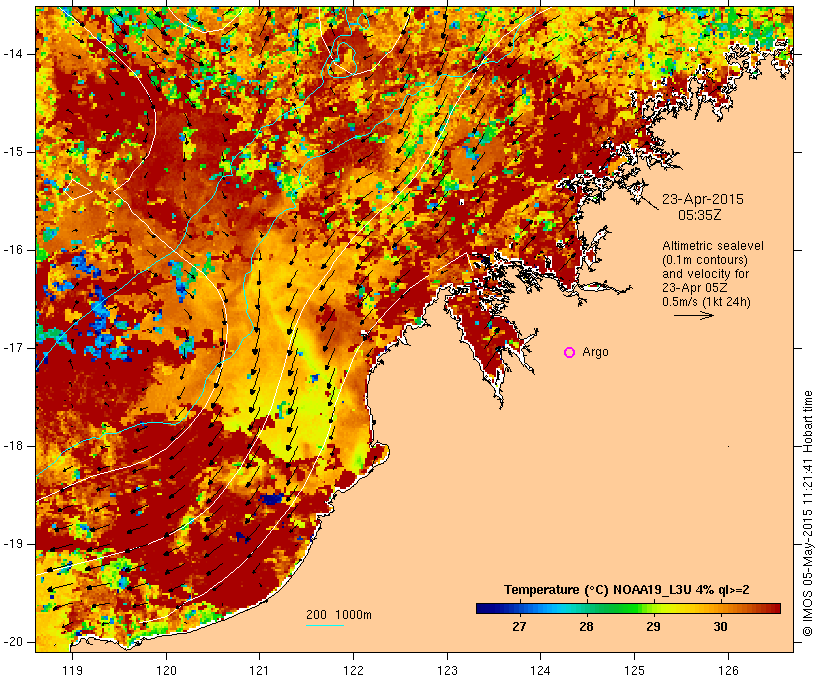The image size is (820, 680).
Task: Click longitude label 119
Action: (72, 671)
